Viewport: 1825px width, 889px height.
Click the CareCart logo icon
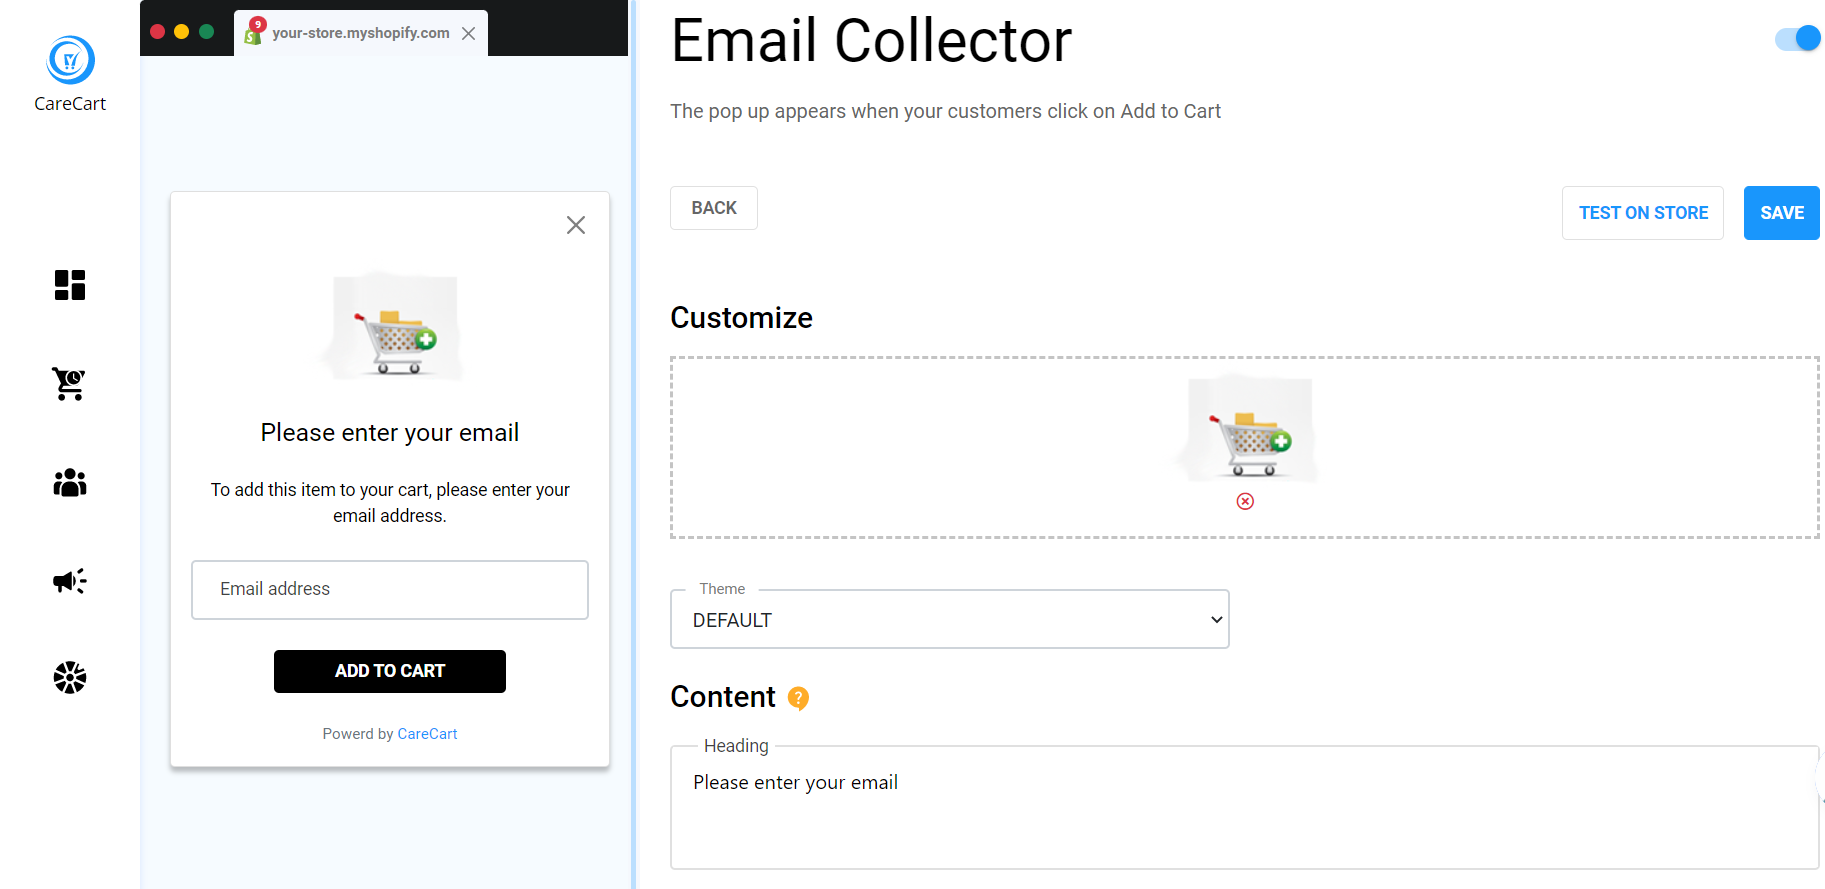pos(70,60)
